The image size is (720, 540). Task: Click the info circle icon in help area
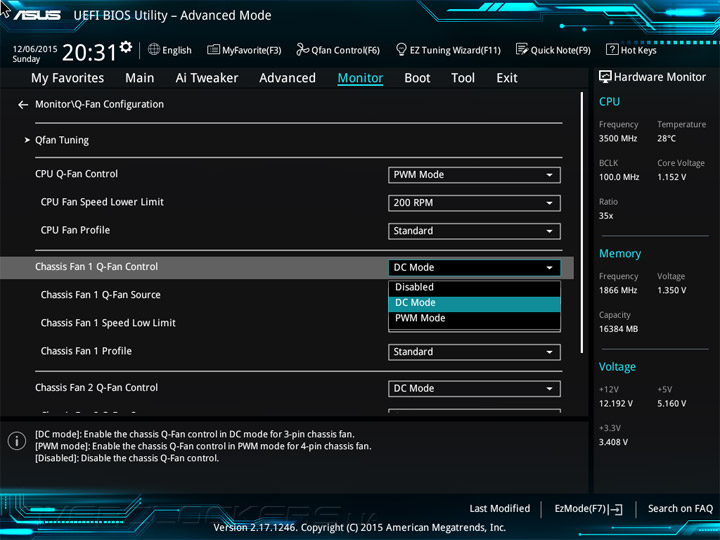pos(17,441)
